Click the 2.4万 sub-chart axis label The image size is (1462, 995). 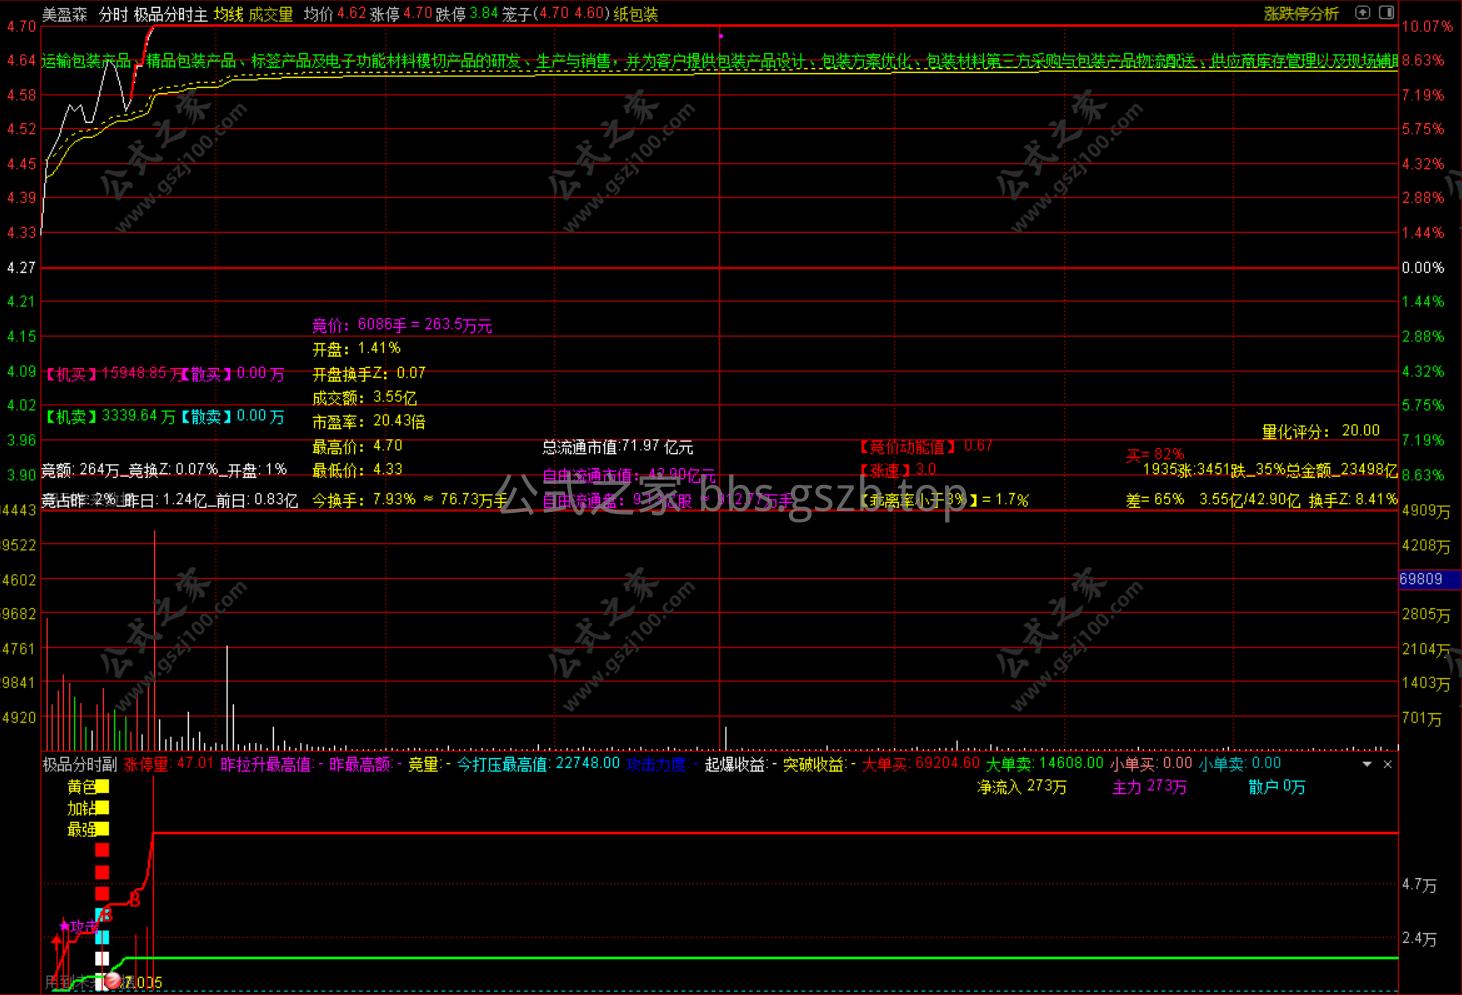[1420, 939]
